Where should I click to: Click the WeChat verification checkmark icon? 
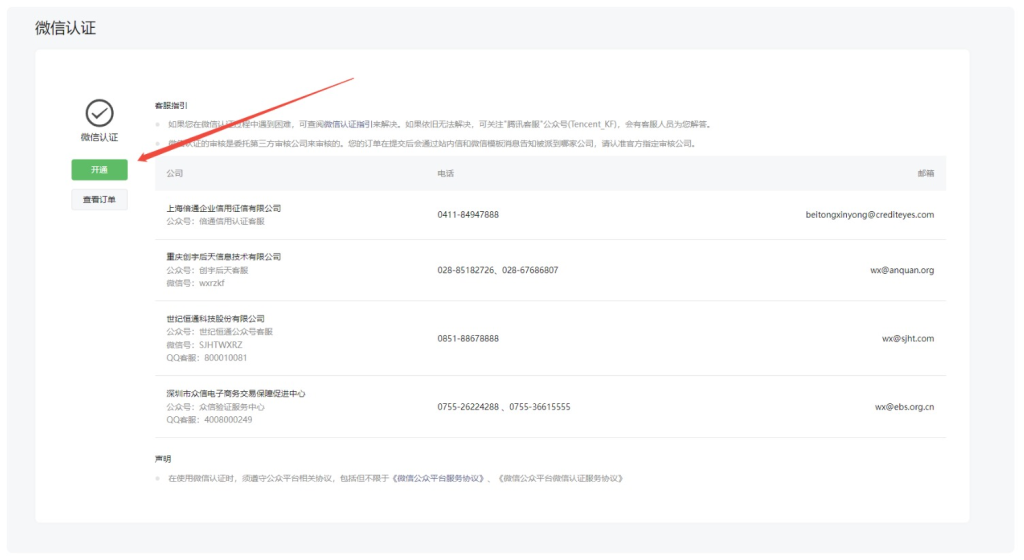coord(99,112)
